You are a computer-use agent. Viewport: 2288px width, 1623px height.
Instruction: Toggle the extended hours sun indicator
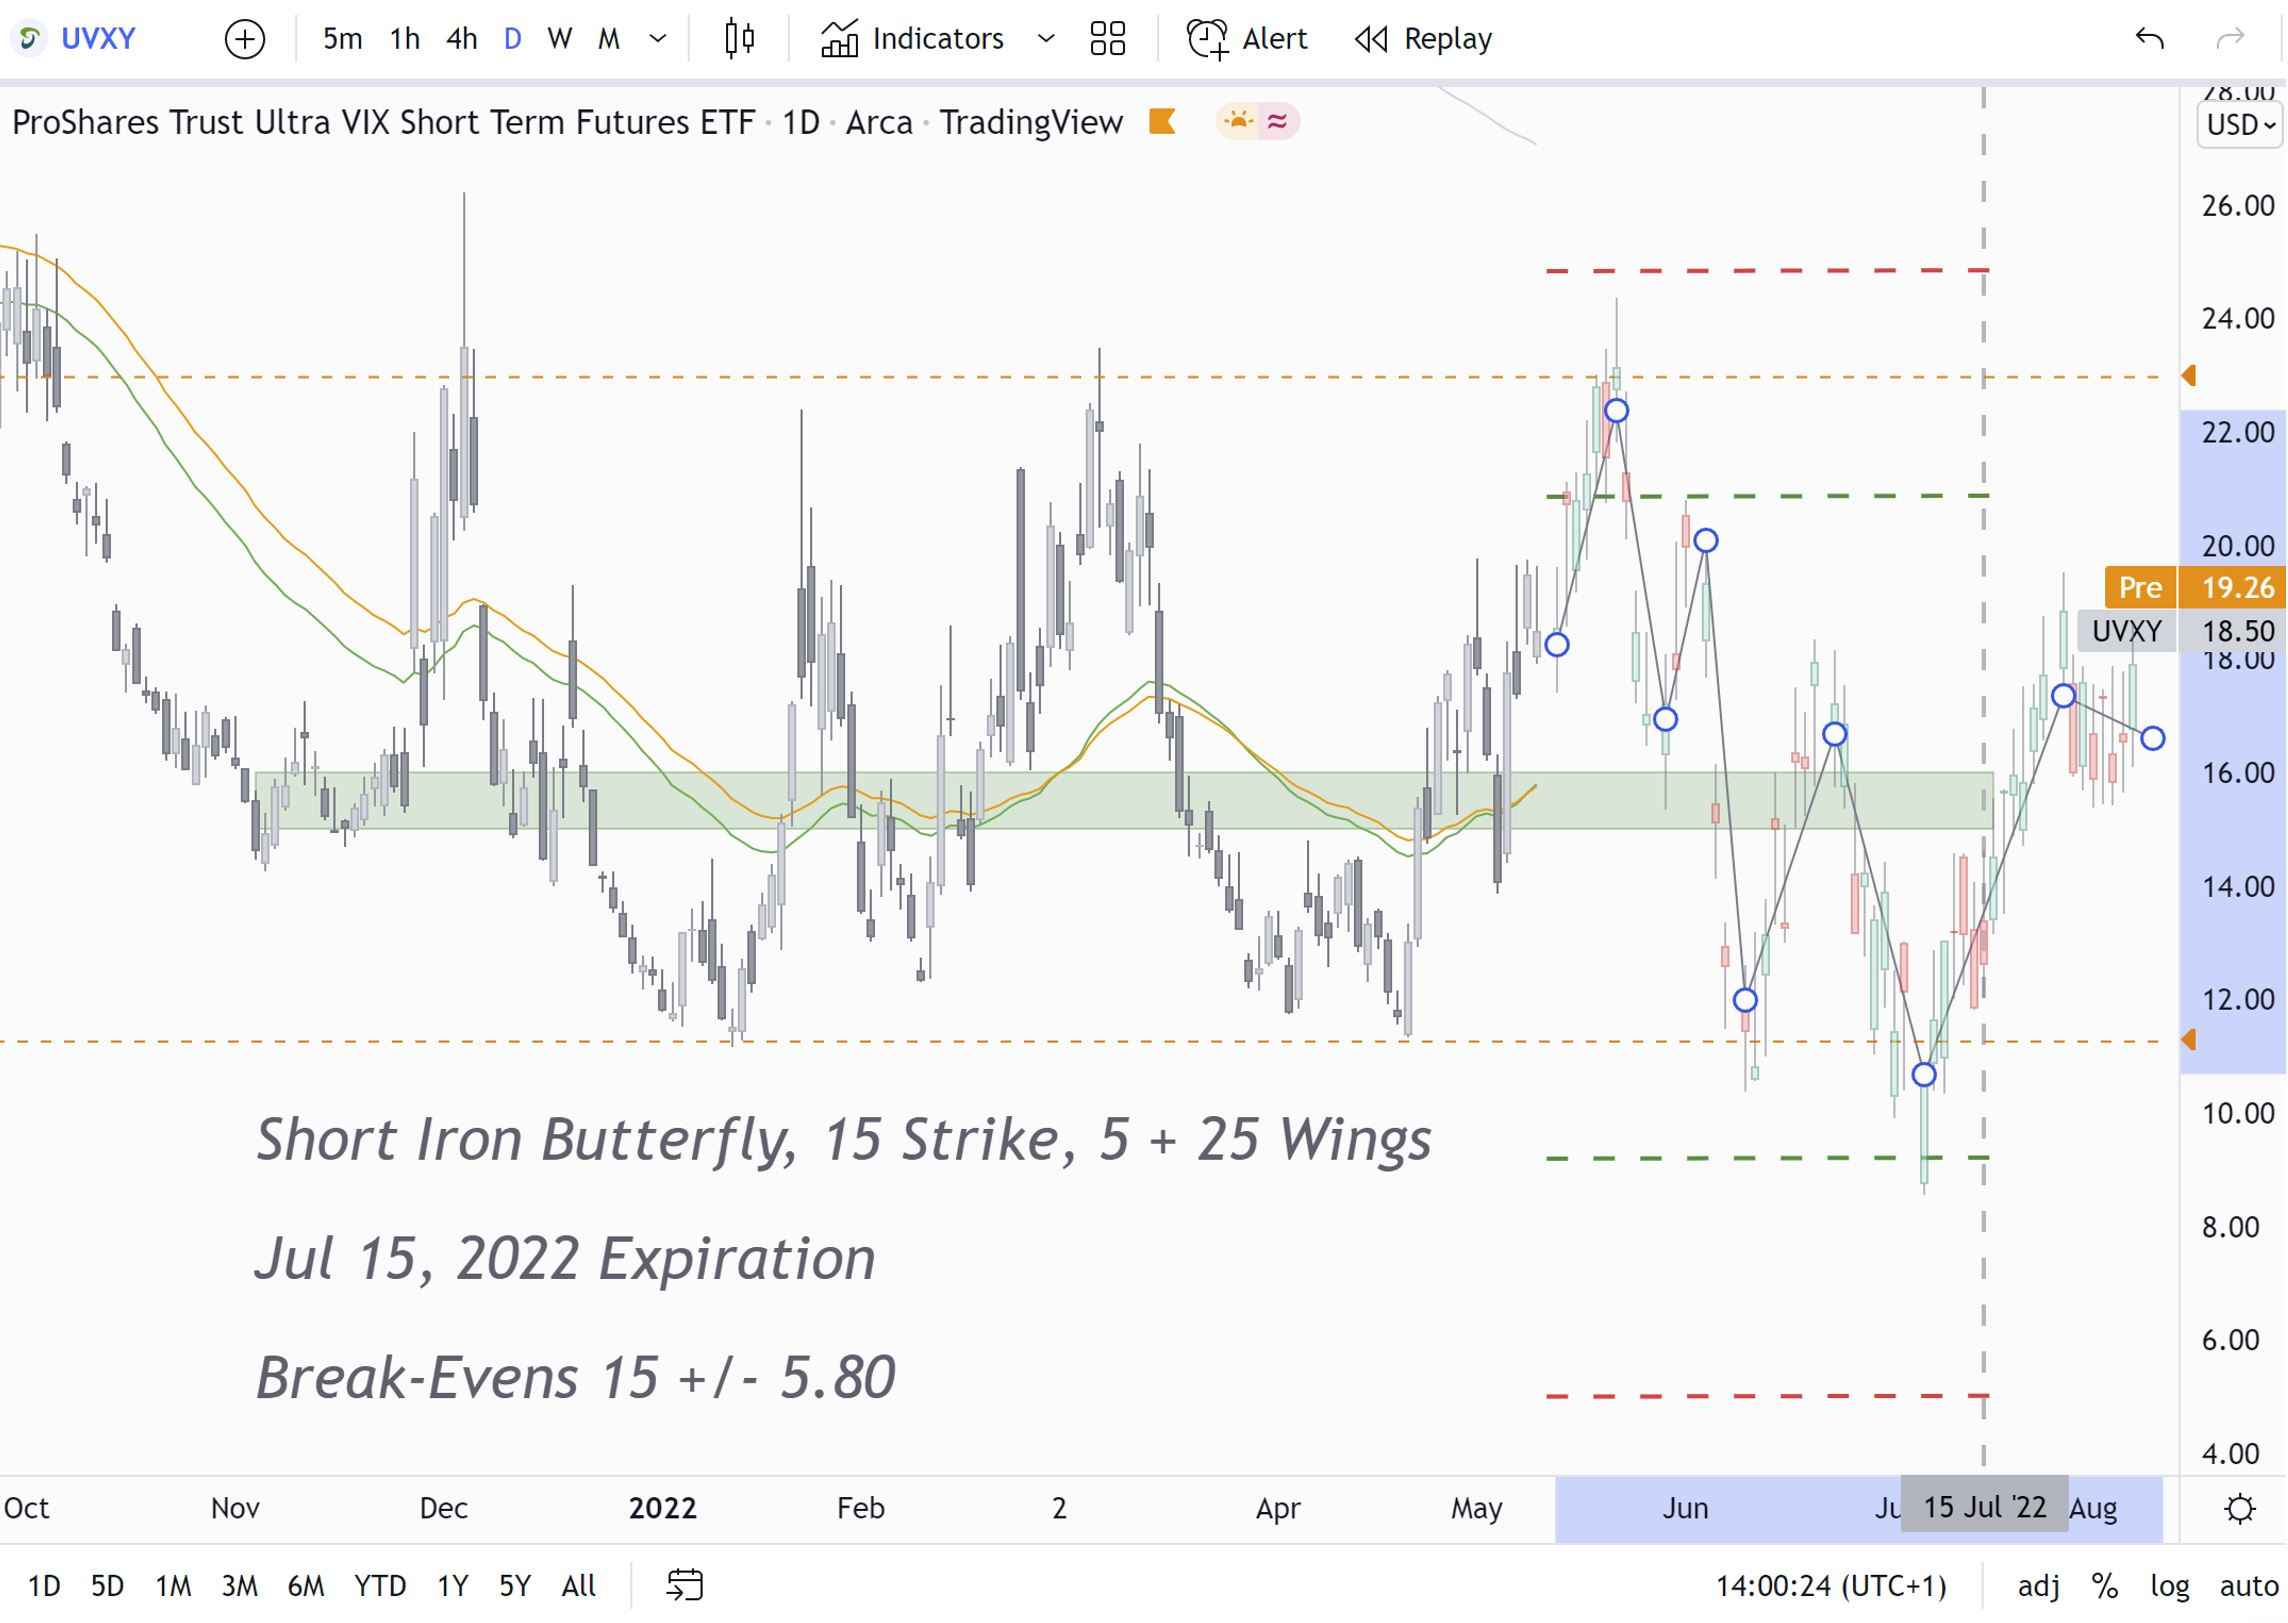1238,122
